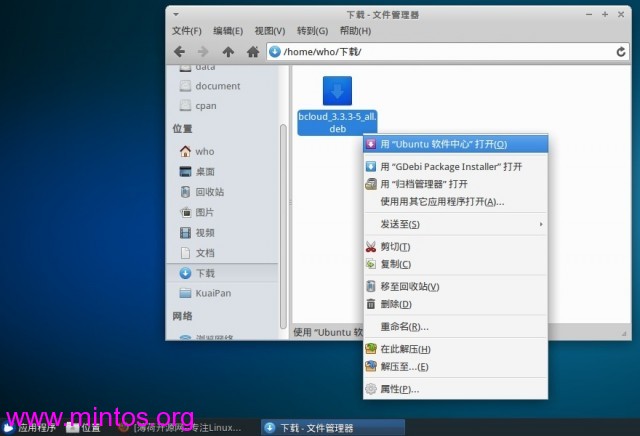Reload the folder with refresh icon
The width and height of the screenshot is (640, 436).
621,52
